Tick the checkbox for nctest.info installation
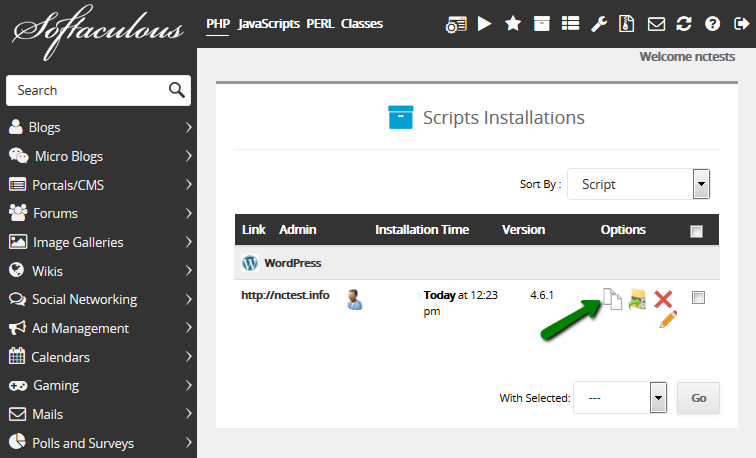756x458 pixels. pos(698,297)
